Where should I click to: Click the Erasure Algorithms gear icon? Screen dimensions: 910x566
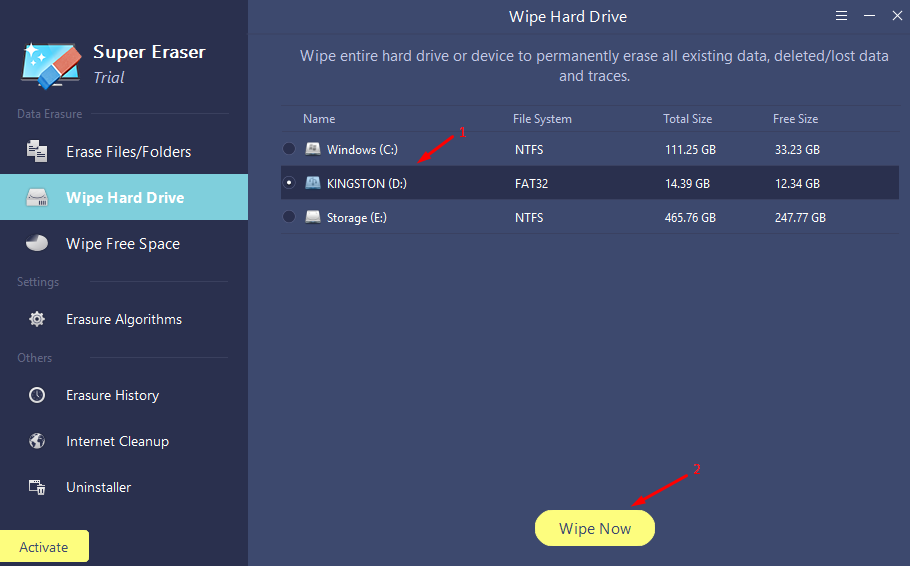(37, 319)
